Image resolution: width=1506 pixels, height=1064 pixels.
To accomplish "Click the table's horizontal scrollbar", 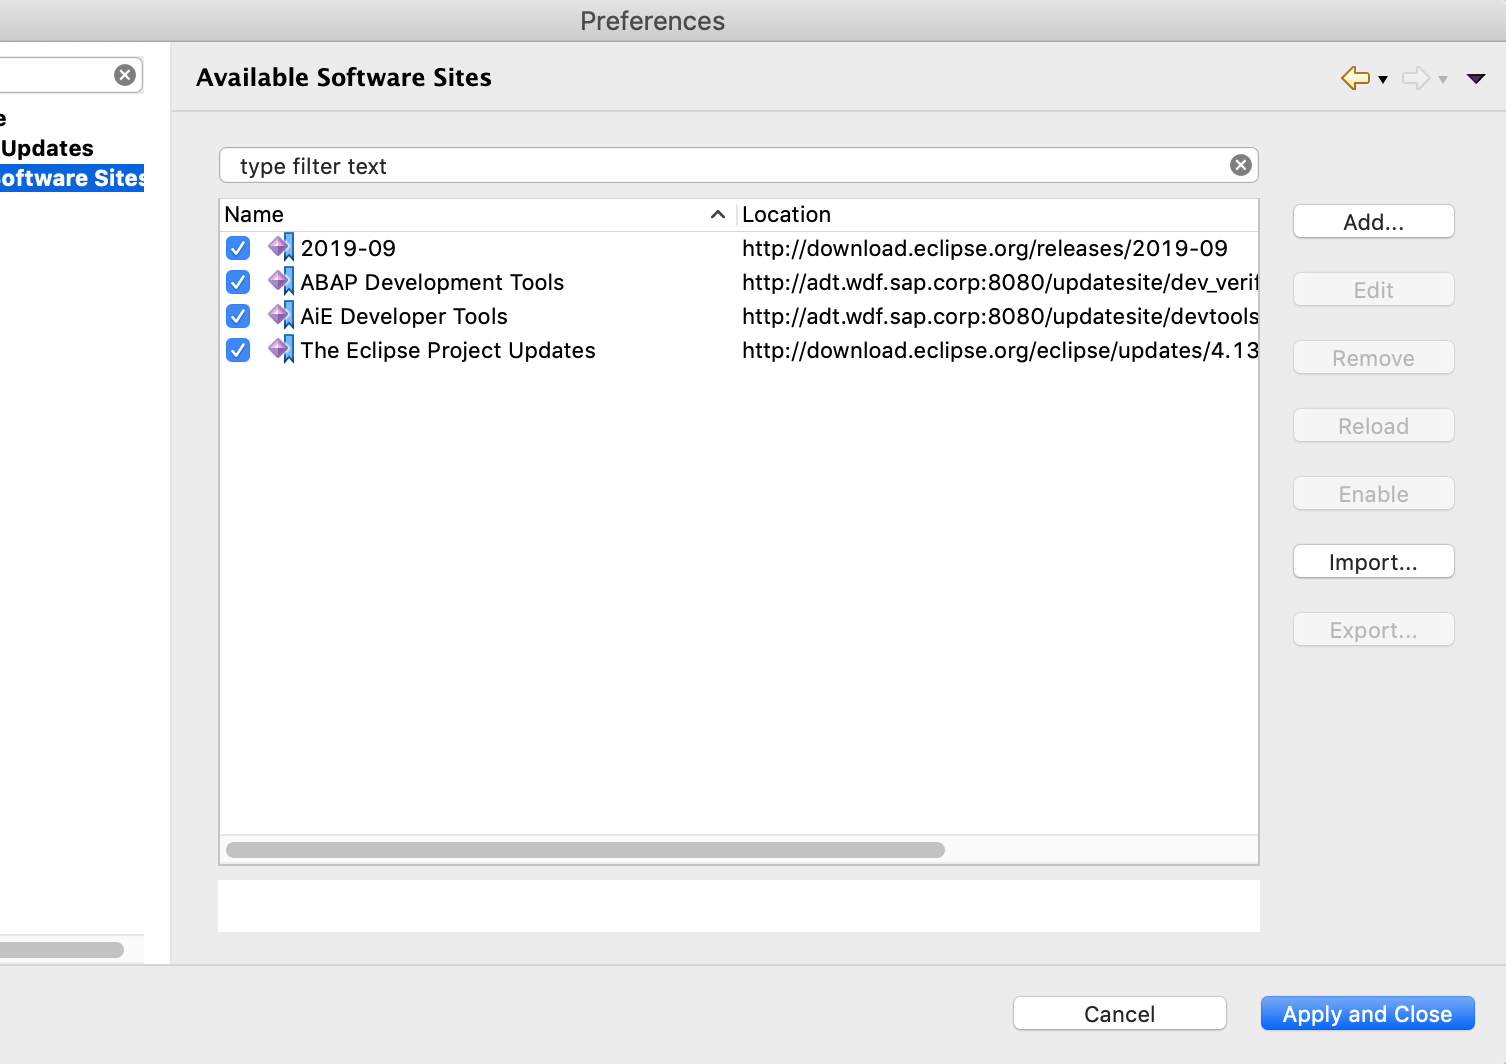I will [x=585, y=850].
